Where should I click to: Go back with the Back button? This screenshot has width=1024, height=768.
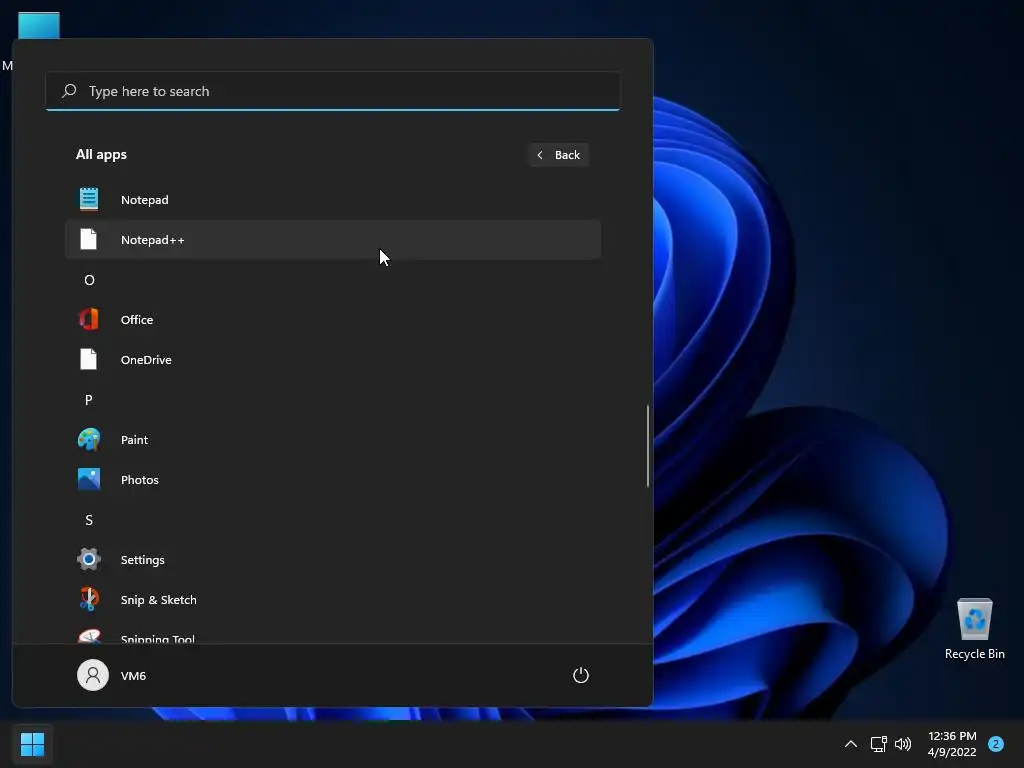[x=559, y=155]
